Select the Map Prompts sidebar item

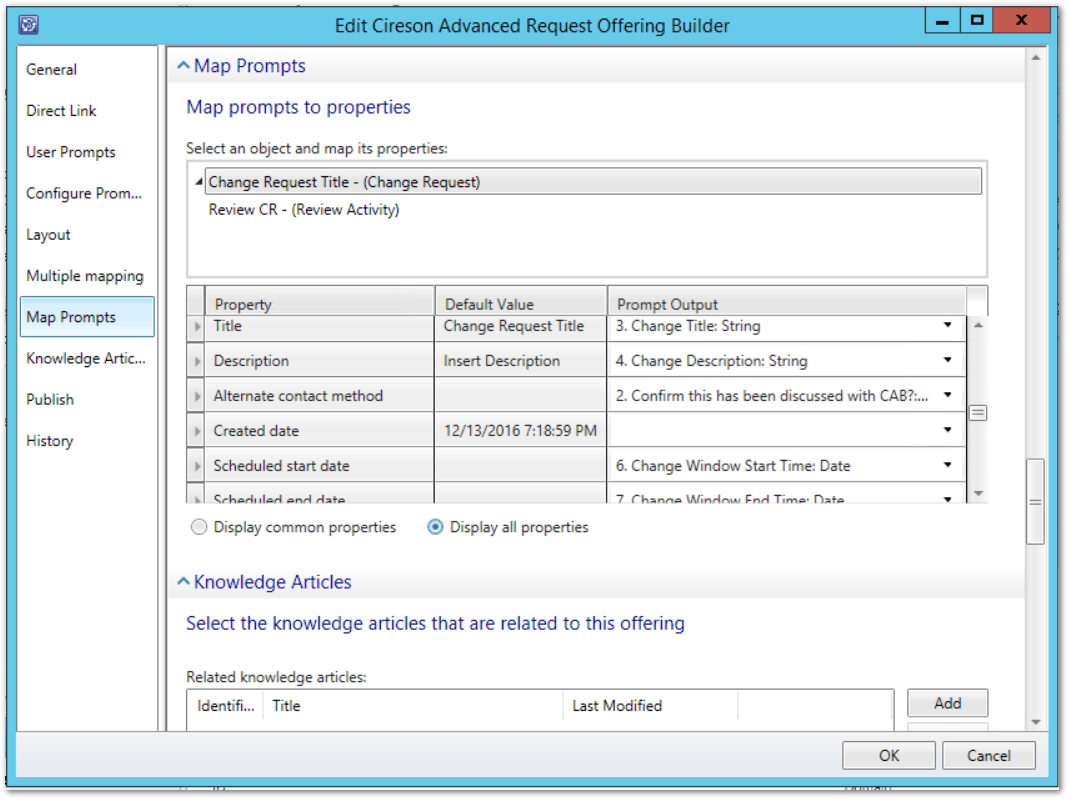87,317
